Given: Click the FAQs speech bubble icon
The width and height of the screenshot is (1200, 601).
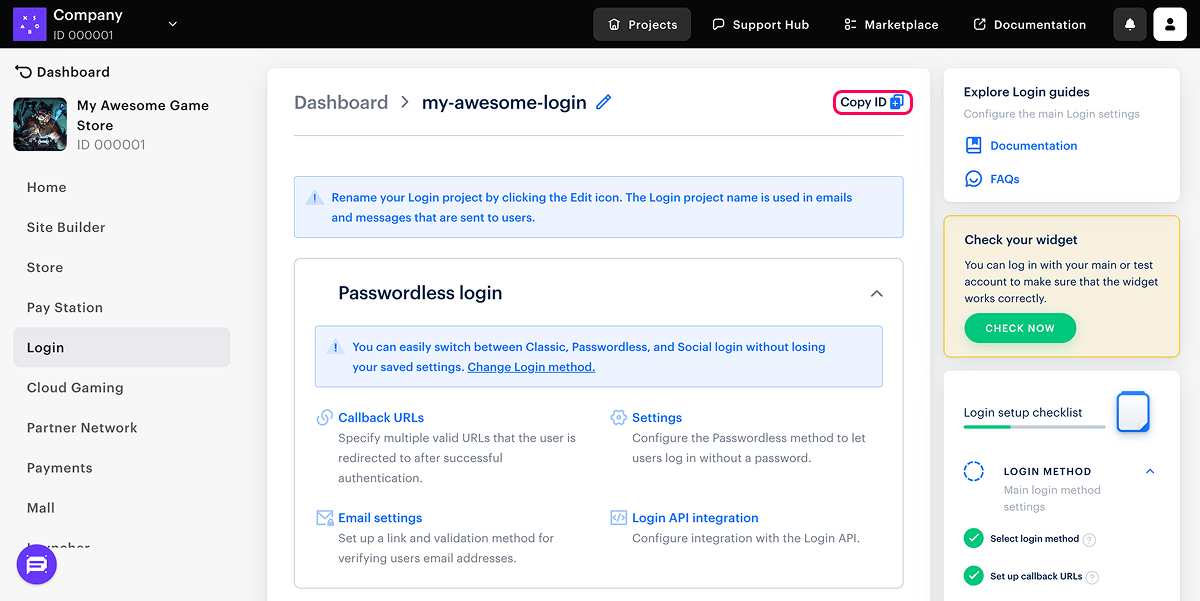Looking at the screenshot, I should point(973,179).
